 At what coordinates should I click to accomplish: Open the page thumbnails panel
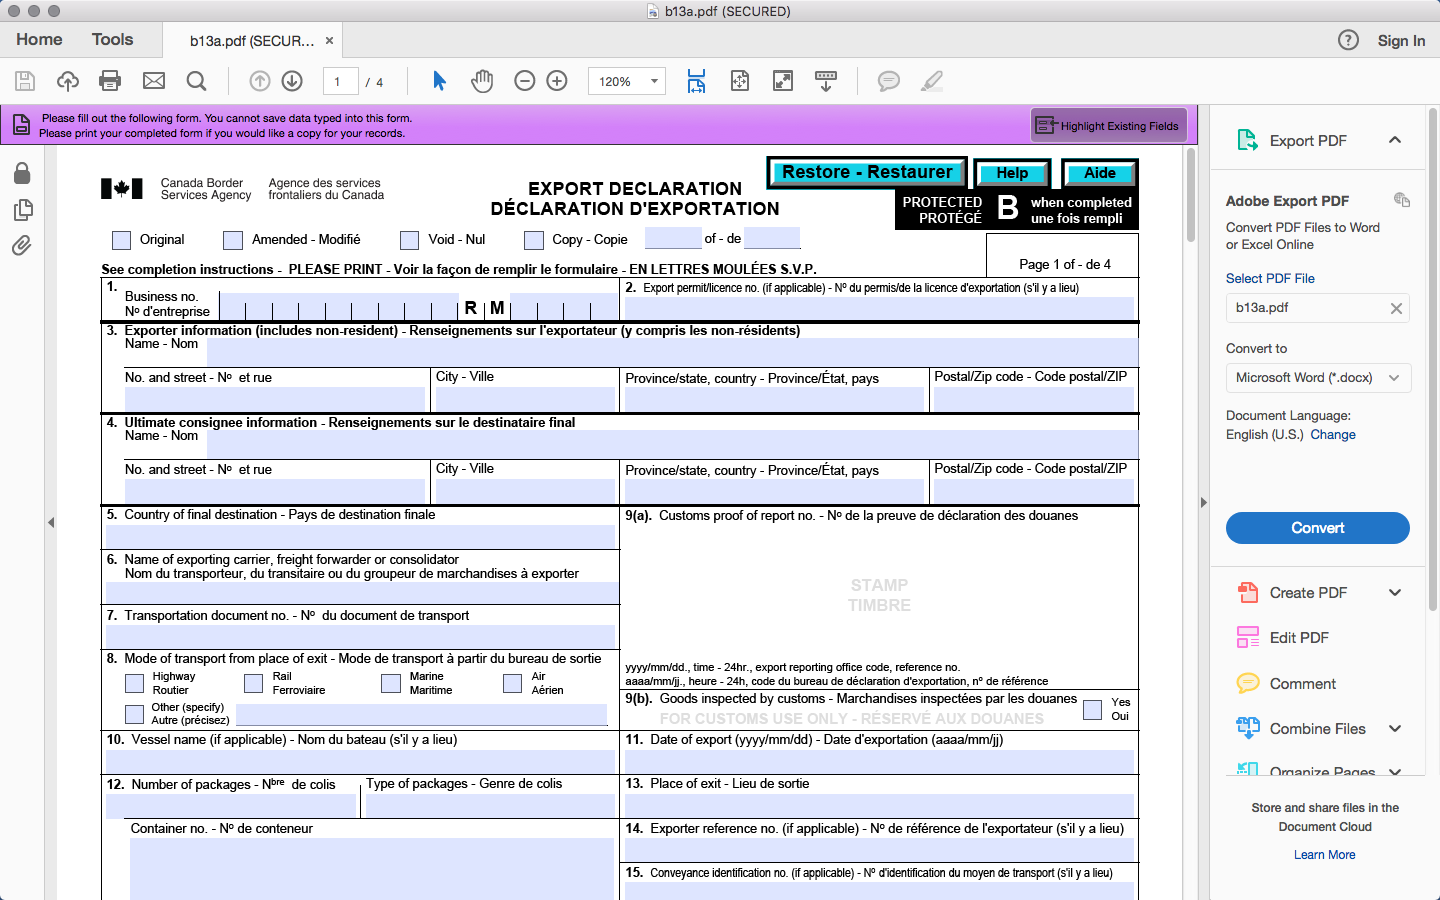coord(22,209)
